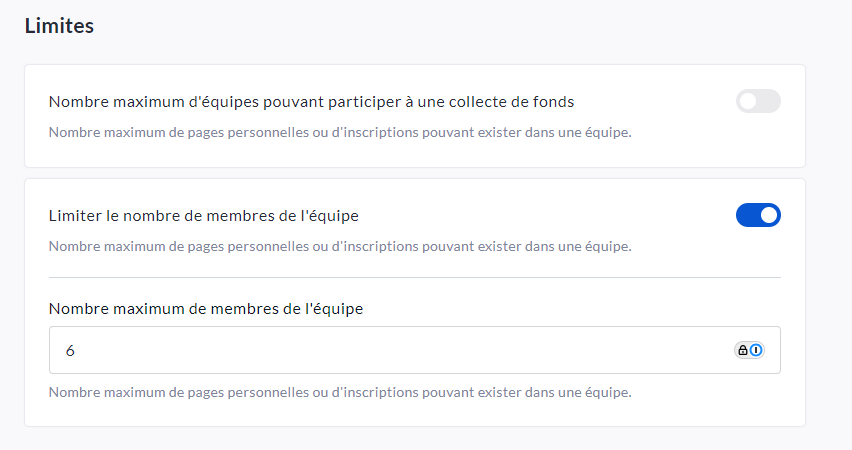Click the page background right of the cards

pos(828,250)
